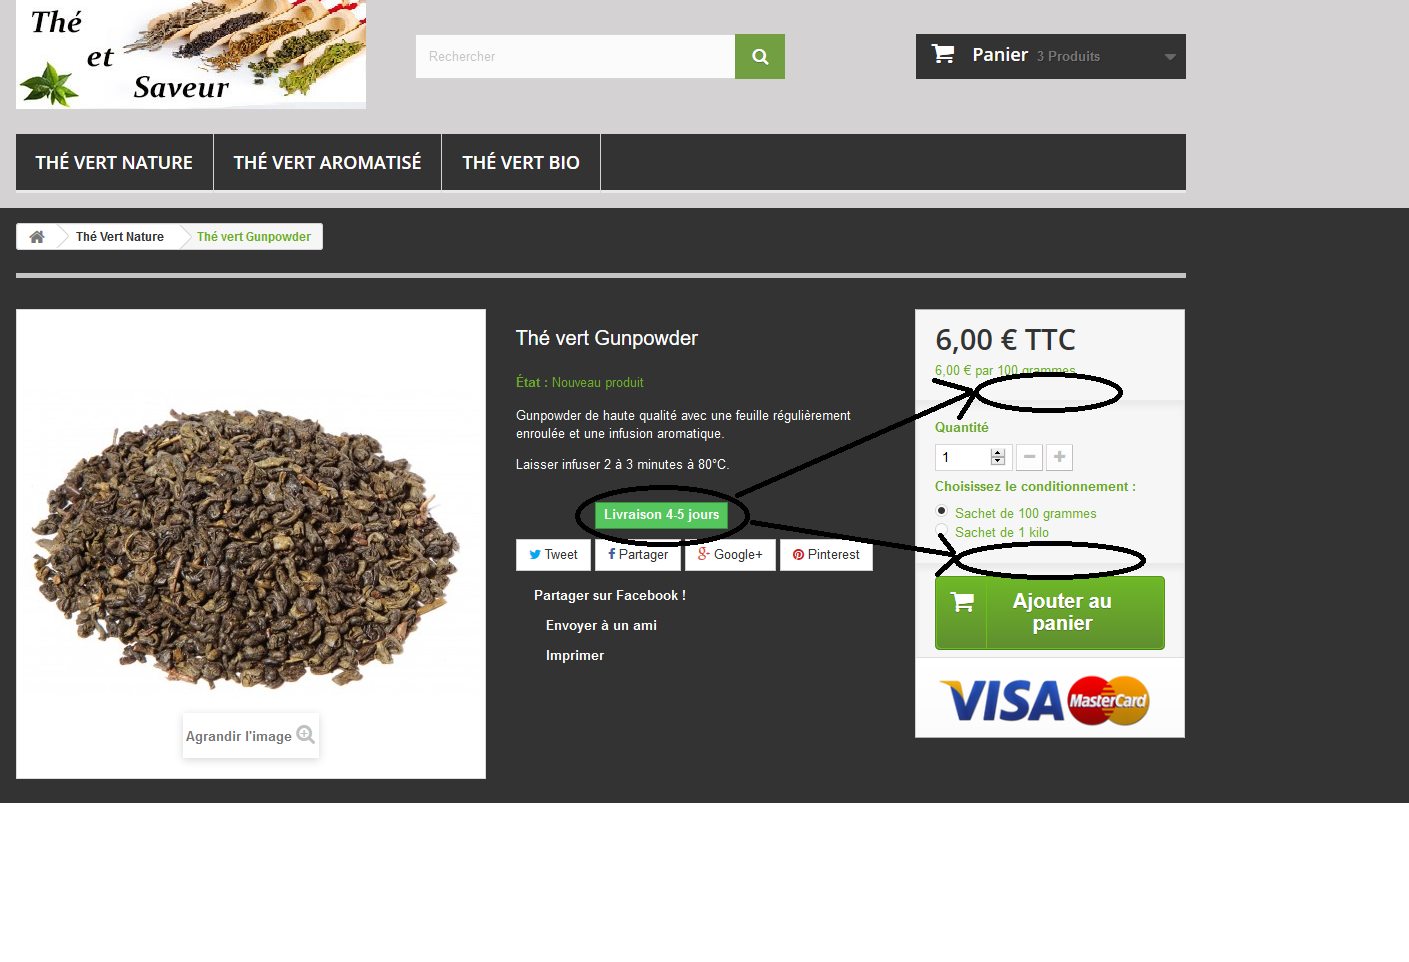Click the plus quantity button
The image size is (1409, 962).
click(x=1059, y=457)
